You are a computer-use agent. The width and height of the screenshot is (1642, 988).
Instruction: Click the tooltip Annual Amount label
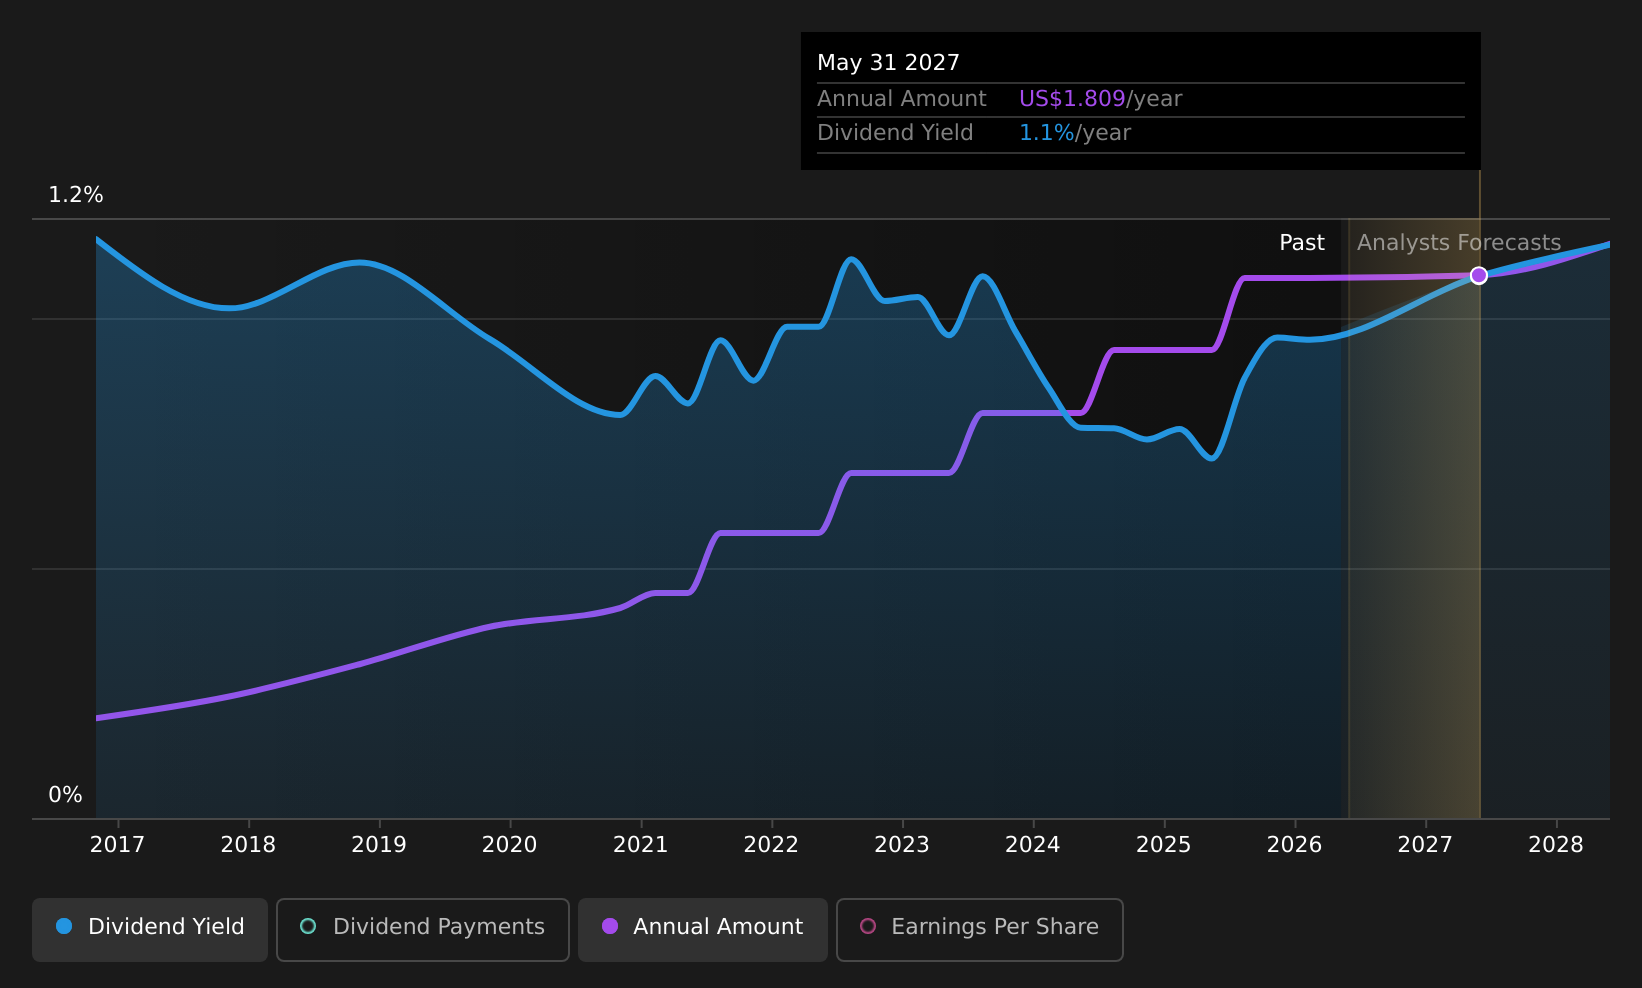pyautogui.click(x=902, y=99)
